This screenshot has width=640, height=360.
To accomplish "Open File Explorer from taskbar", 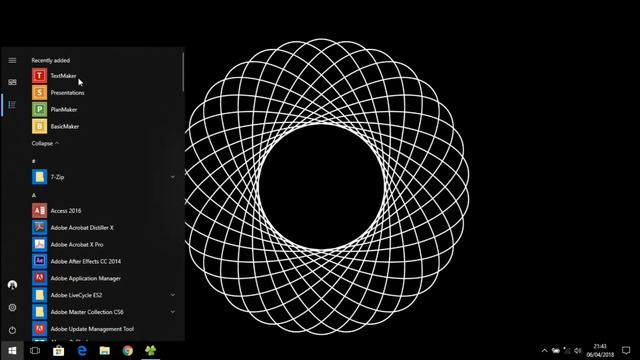I will (x=105, y=351).
